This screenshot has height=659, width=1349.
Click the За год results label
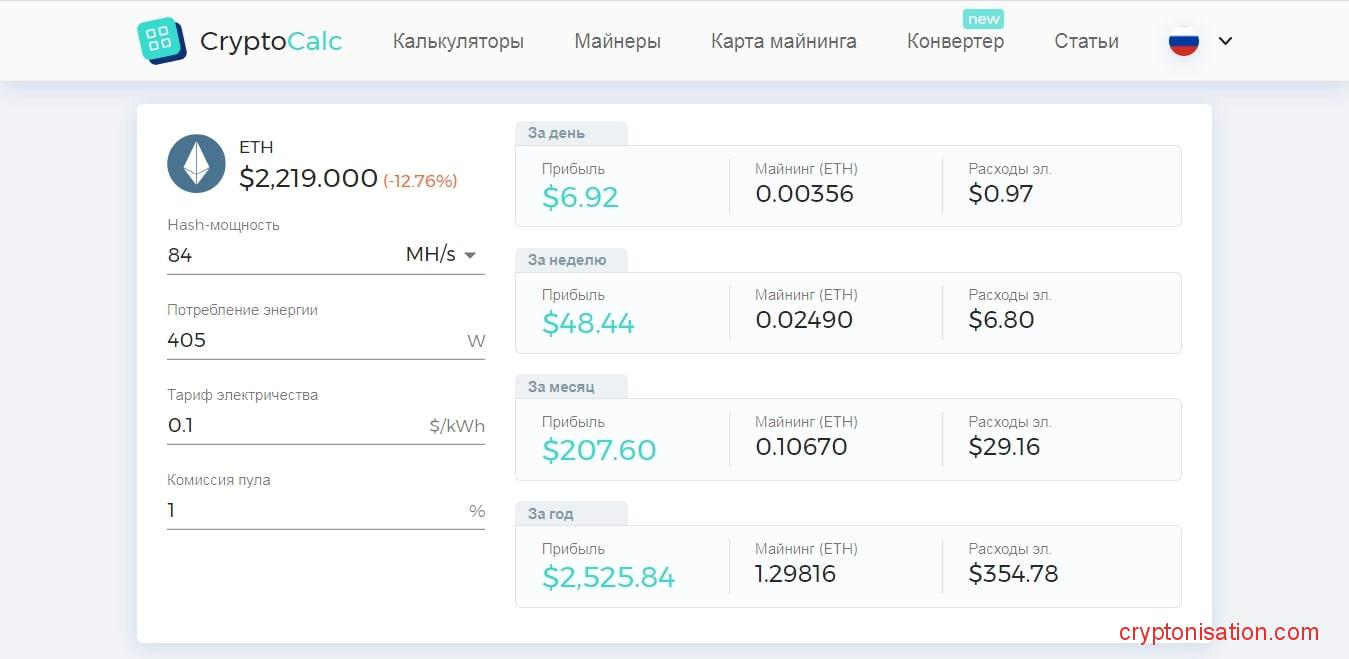(551, 514)
